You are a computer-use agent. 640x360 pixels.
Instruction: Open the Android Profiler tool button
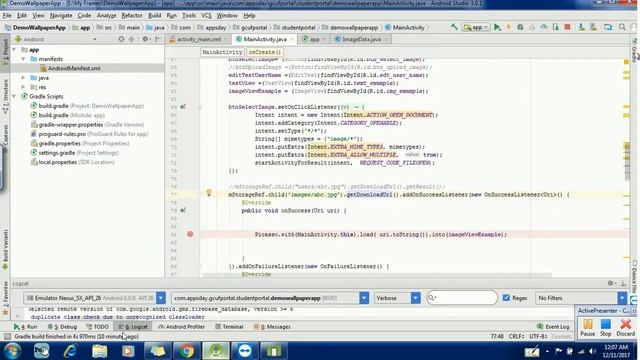pyautogui.click(x=182, y=327)
